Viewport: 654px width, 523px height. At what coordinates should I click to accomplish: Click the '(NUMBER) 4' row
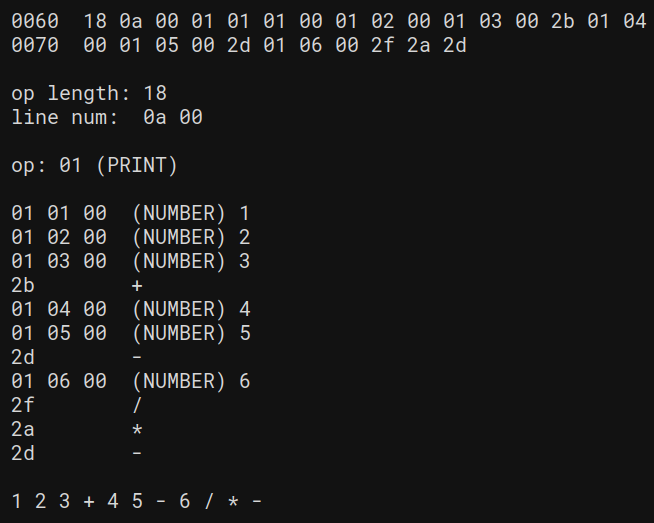(131, 309)
